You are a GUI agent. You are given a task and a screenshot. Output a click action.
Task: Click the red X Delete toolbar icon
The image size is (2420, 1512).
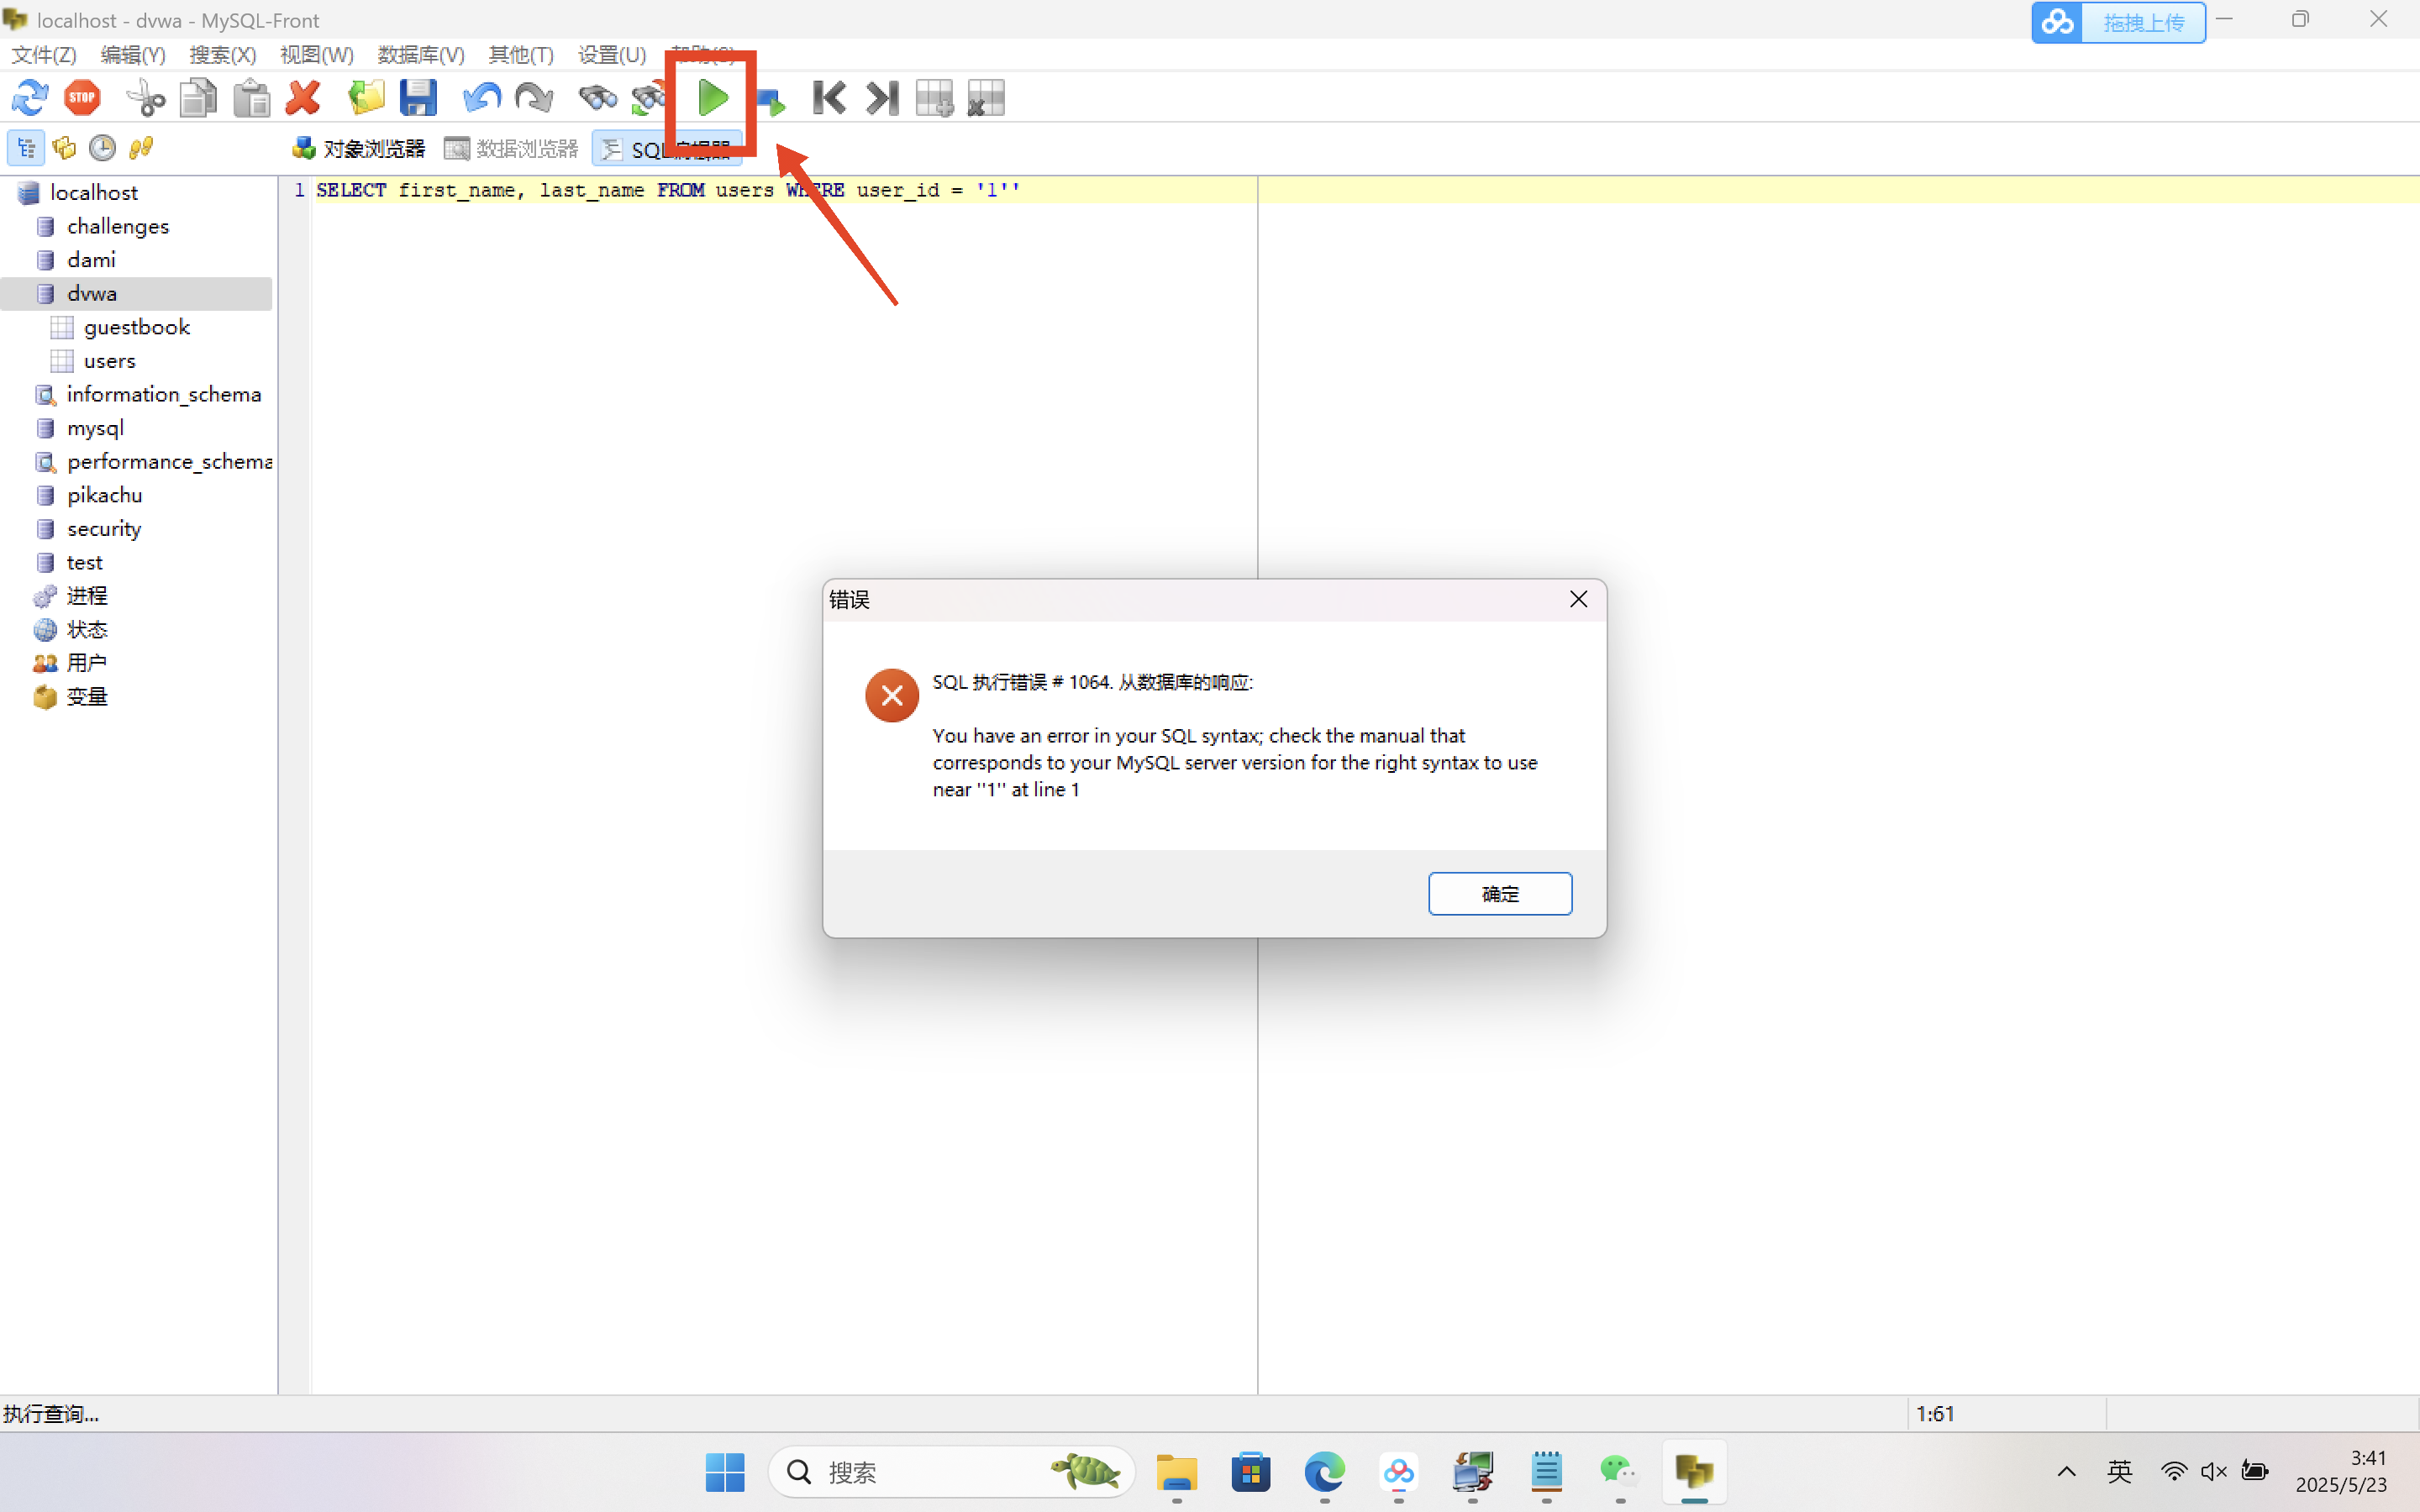(303, 98)
